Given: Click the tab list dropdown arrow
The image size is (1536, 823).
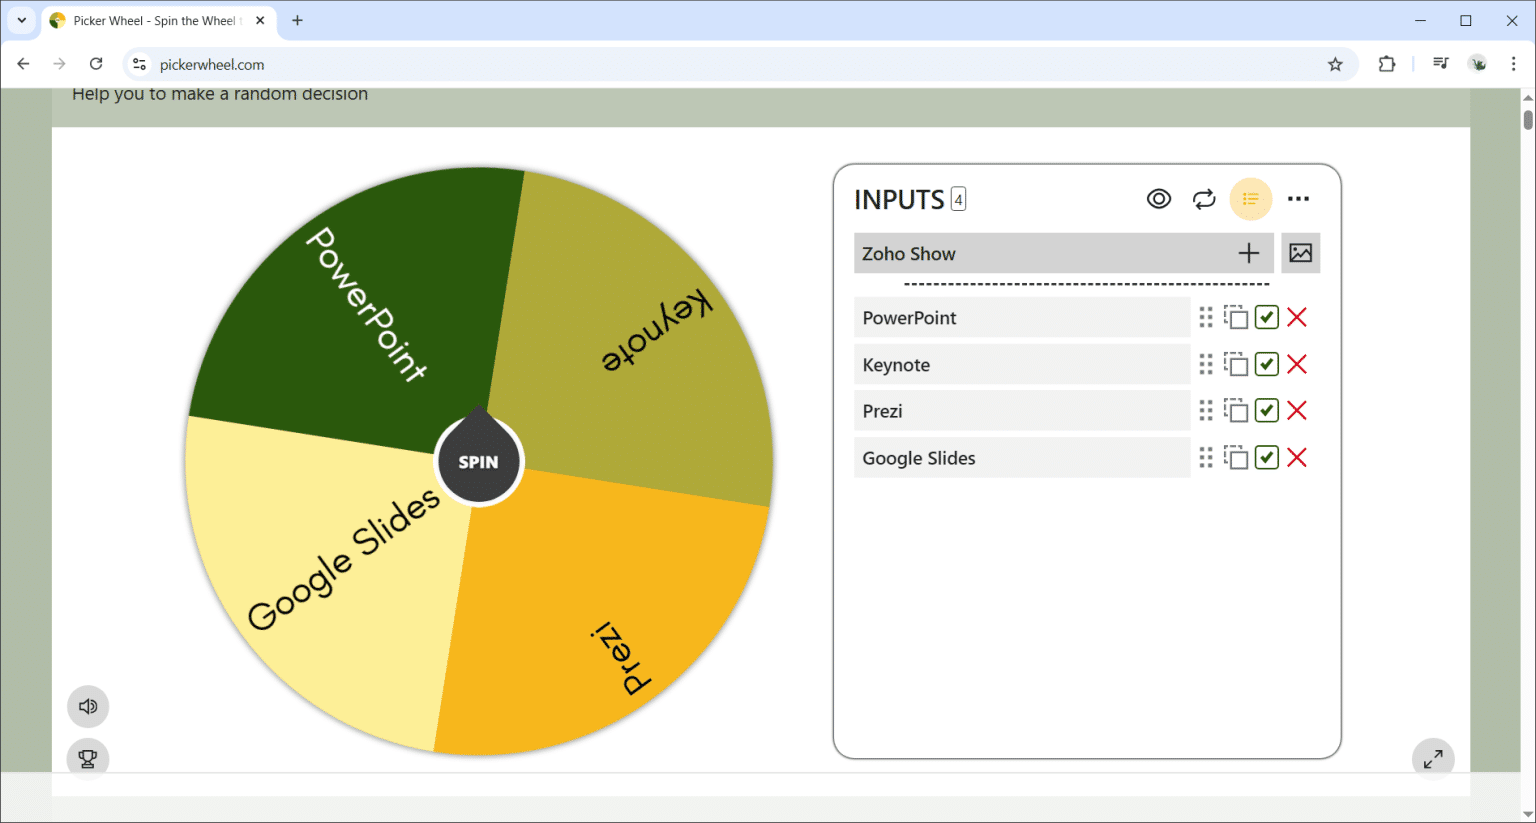Looking at the screenshot, I should point(21,20).
